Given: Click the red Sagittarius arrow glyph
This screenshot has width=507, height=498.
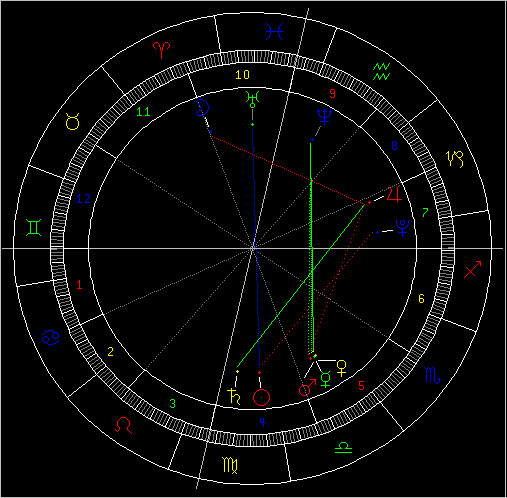Looking at the screenshot, I should tap(473, 269).
